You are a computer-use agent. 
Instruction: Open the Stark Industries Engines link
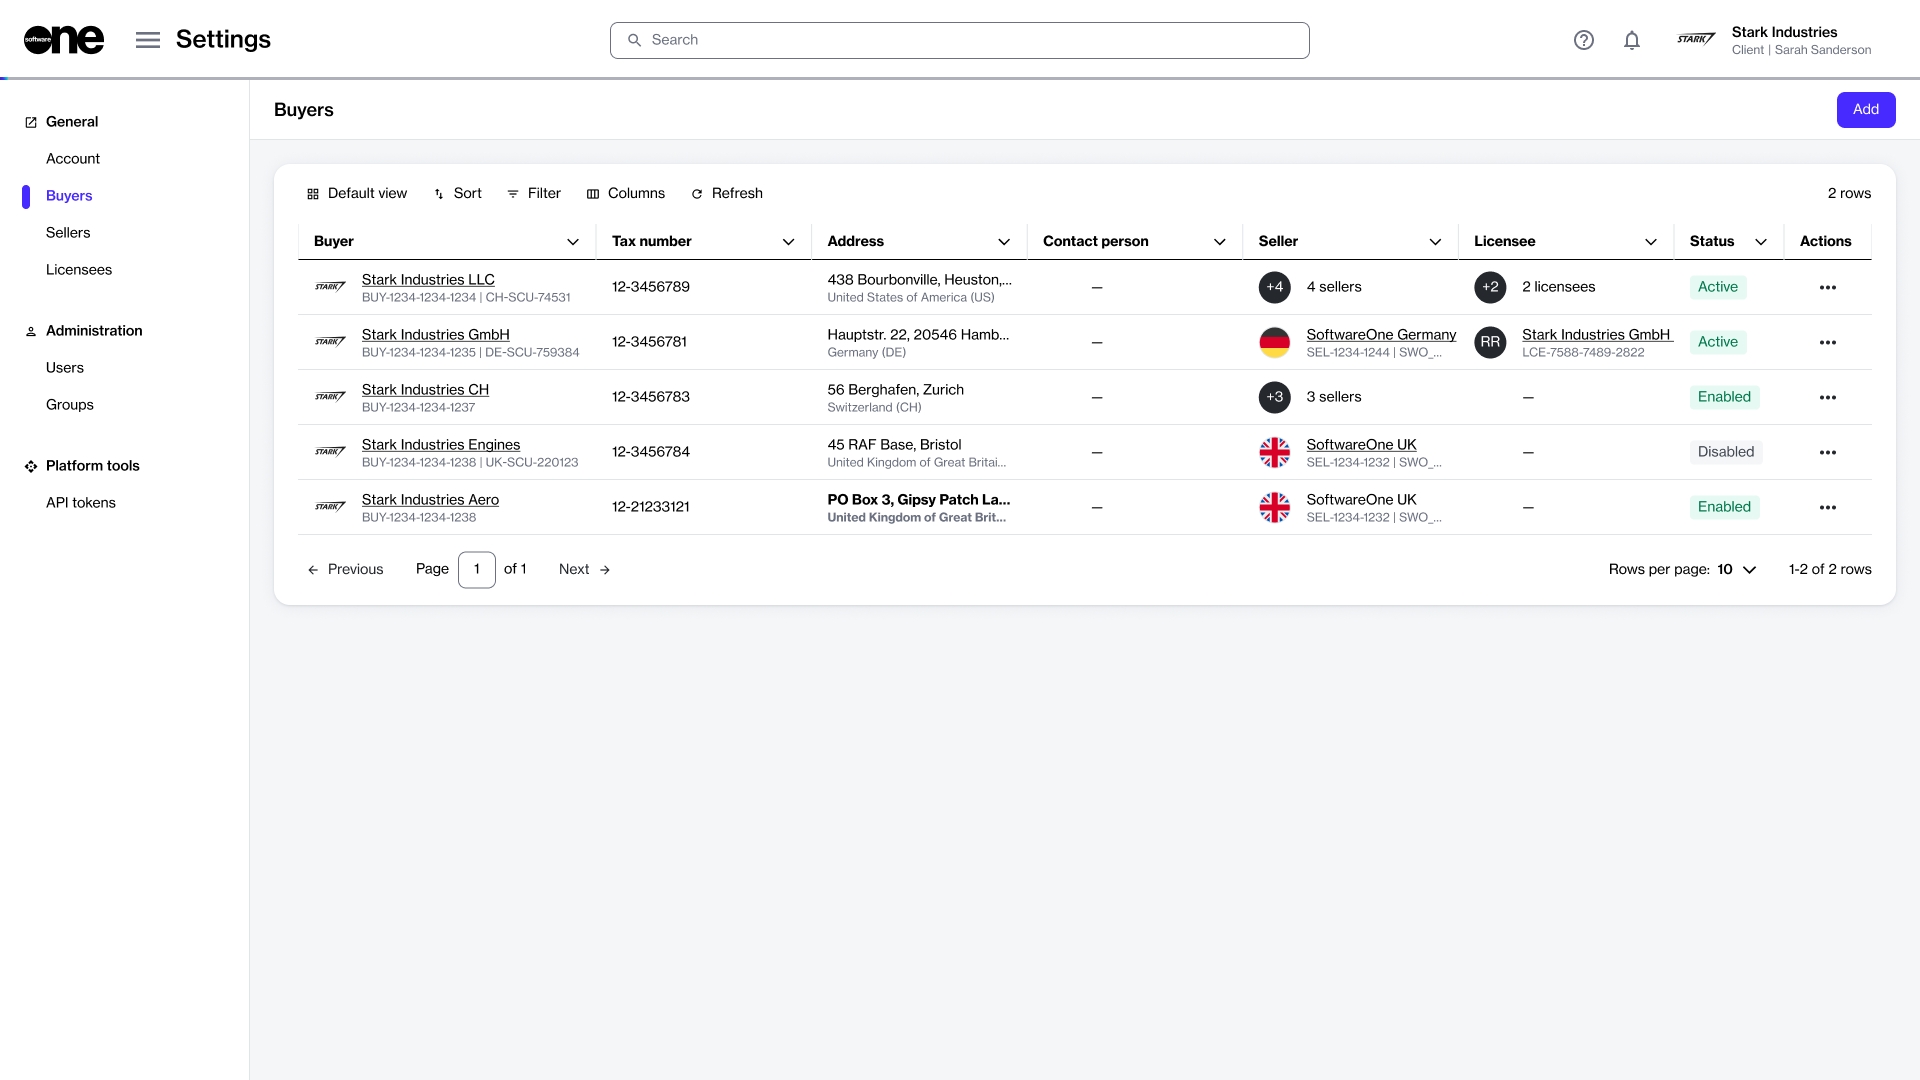(x=440, y=445)
